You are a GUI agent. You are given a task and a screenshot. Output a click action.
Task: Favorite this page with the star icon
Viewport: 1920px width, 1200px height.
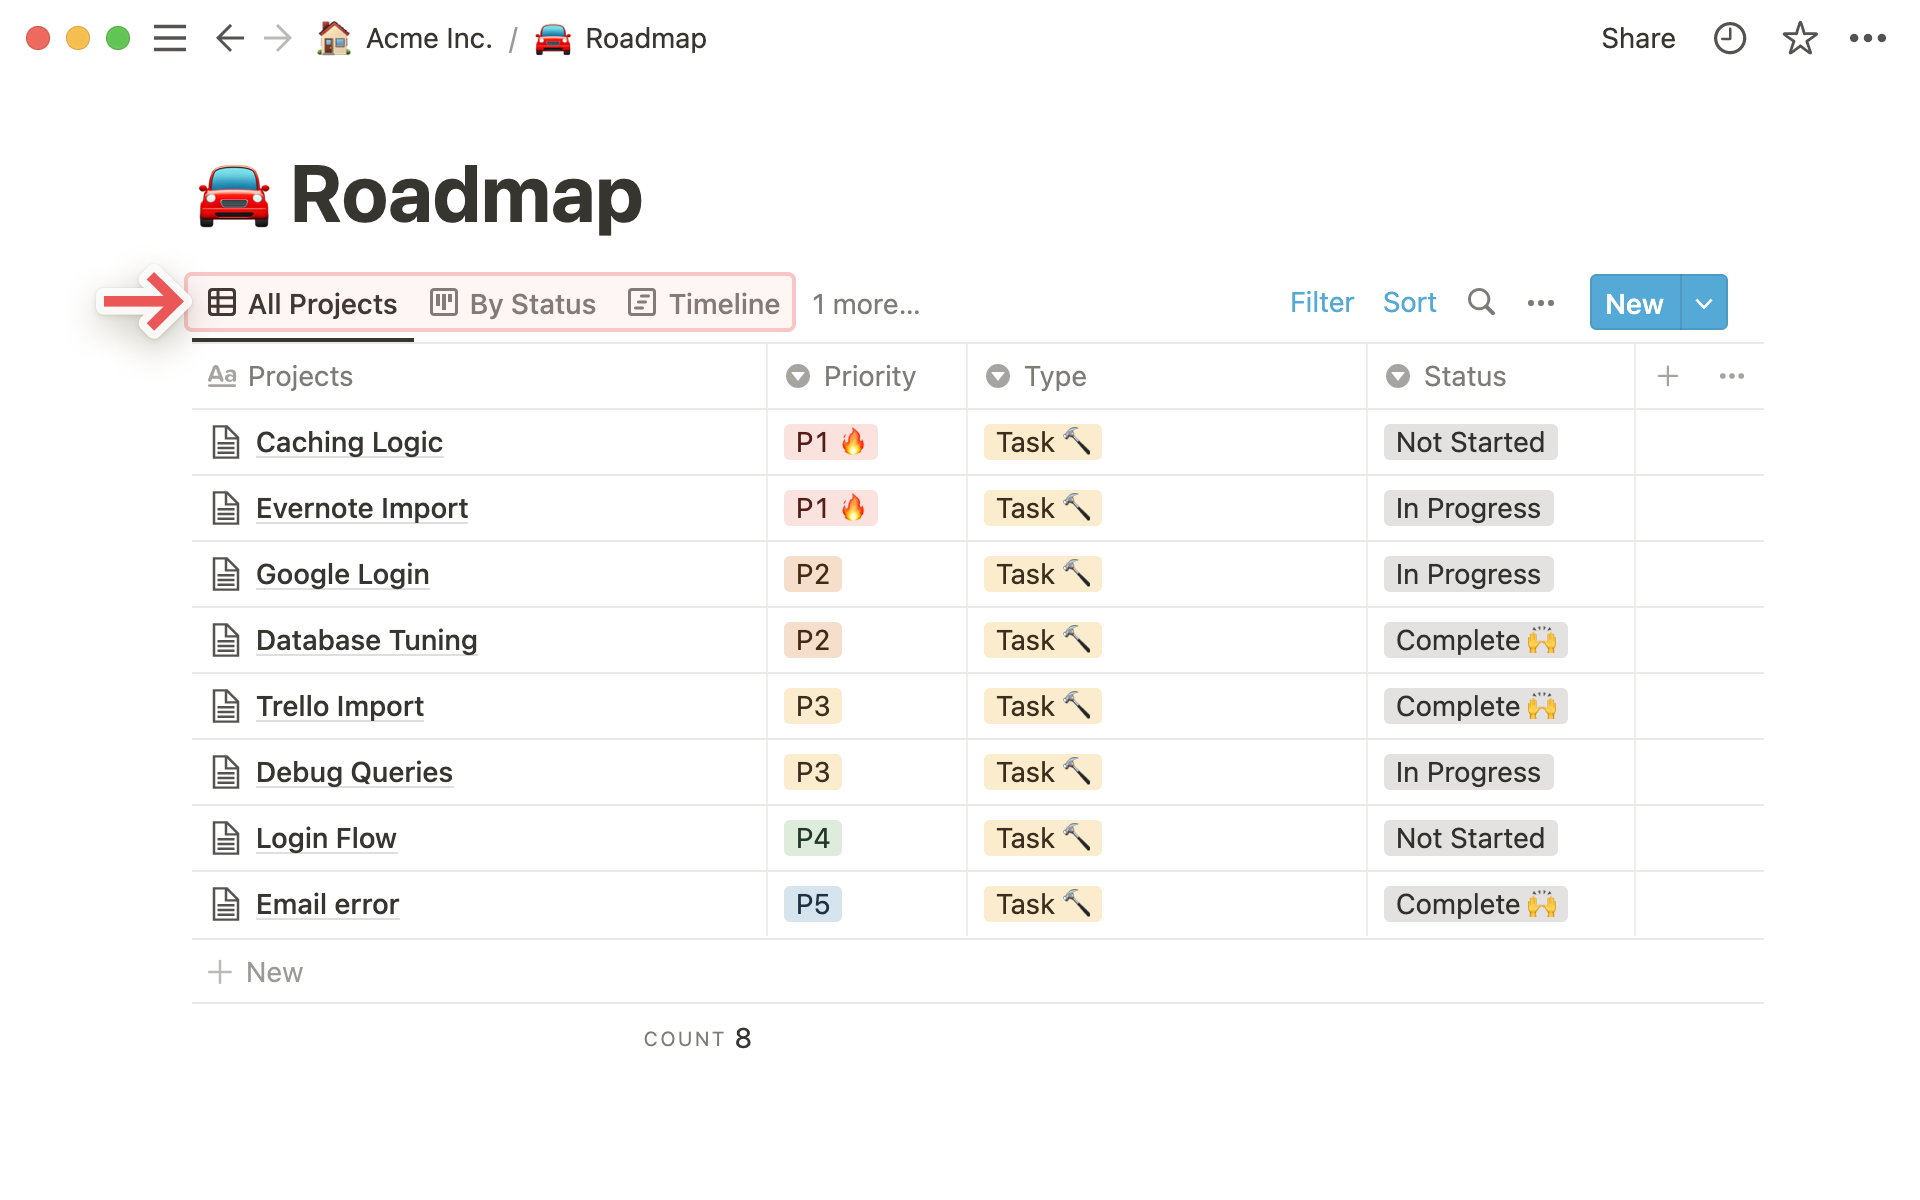[x=1799, y=39]
